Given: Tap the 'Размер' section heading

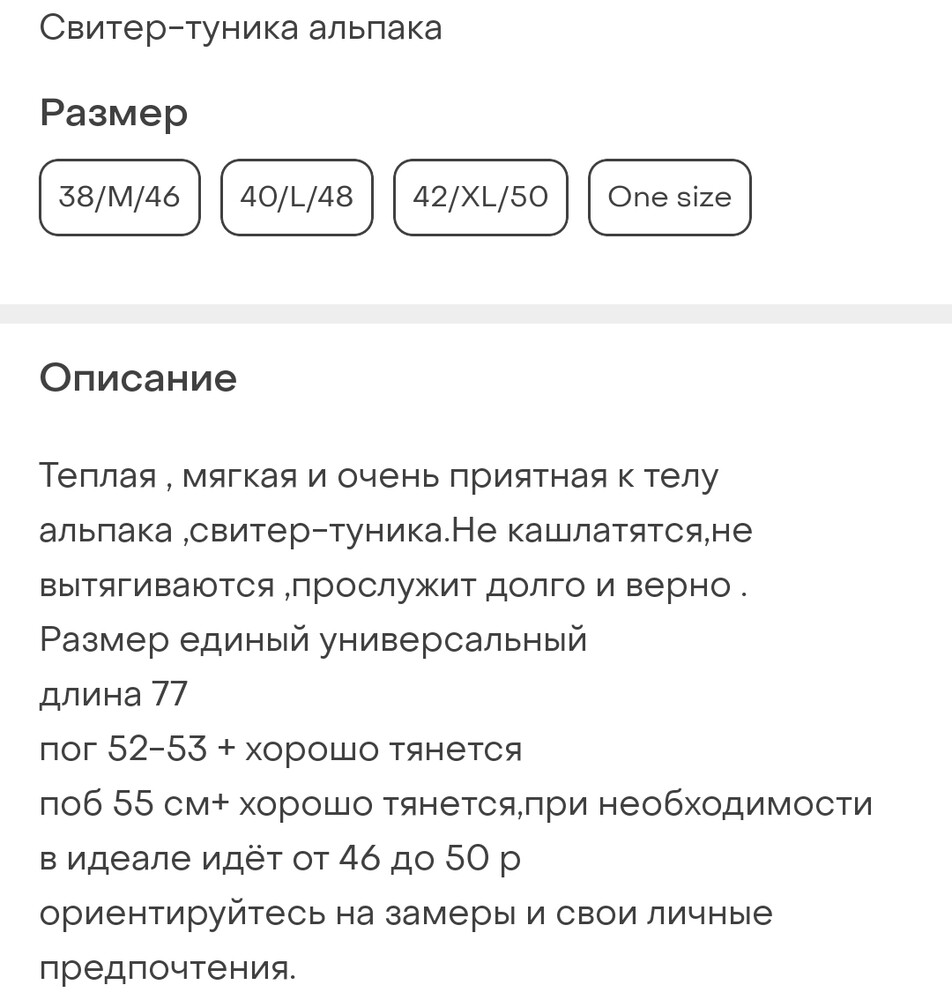Looking at the screenshot, I should point(114,113).
